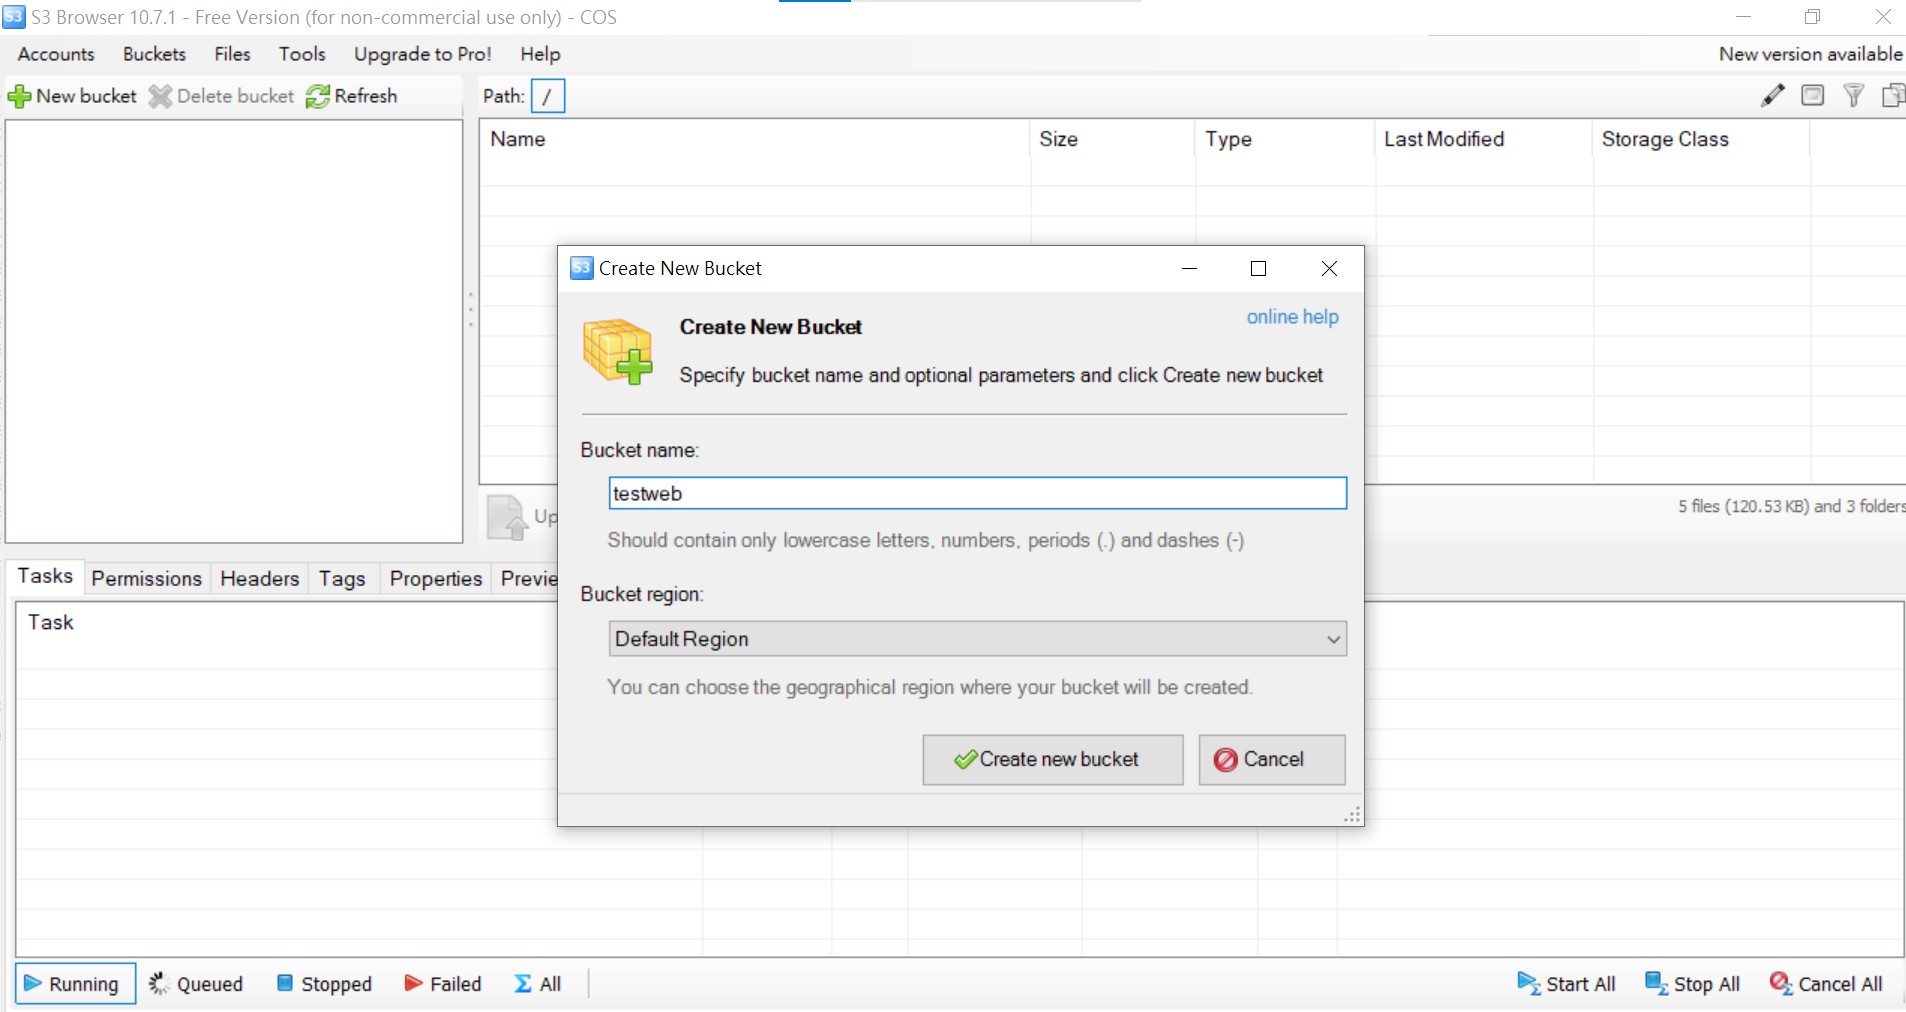Open the Tools menu

(302, 54)
